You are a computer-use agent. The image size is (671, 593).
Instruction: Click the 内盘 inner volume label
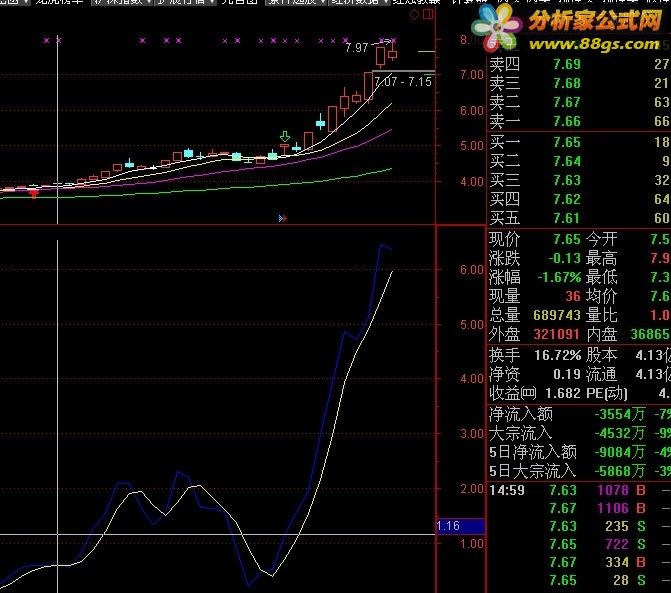pos(601,334)
